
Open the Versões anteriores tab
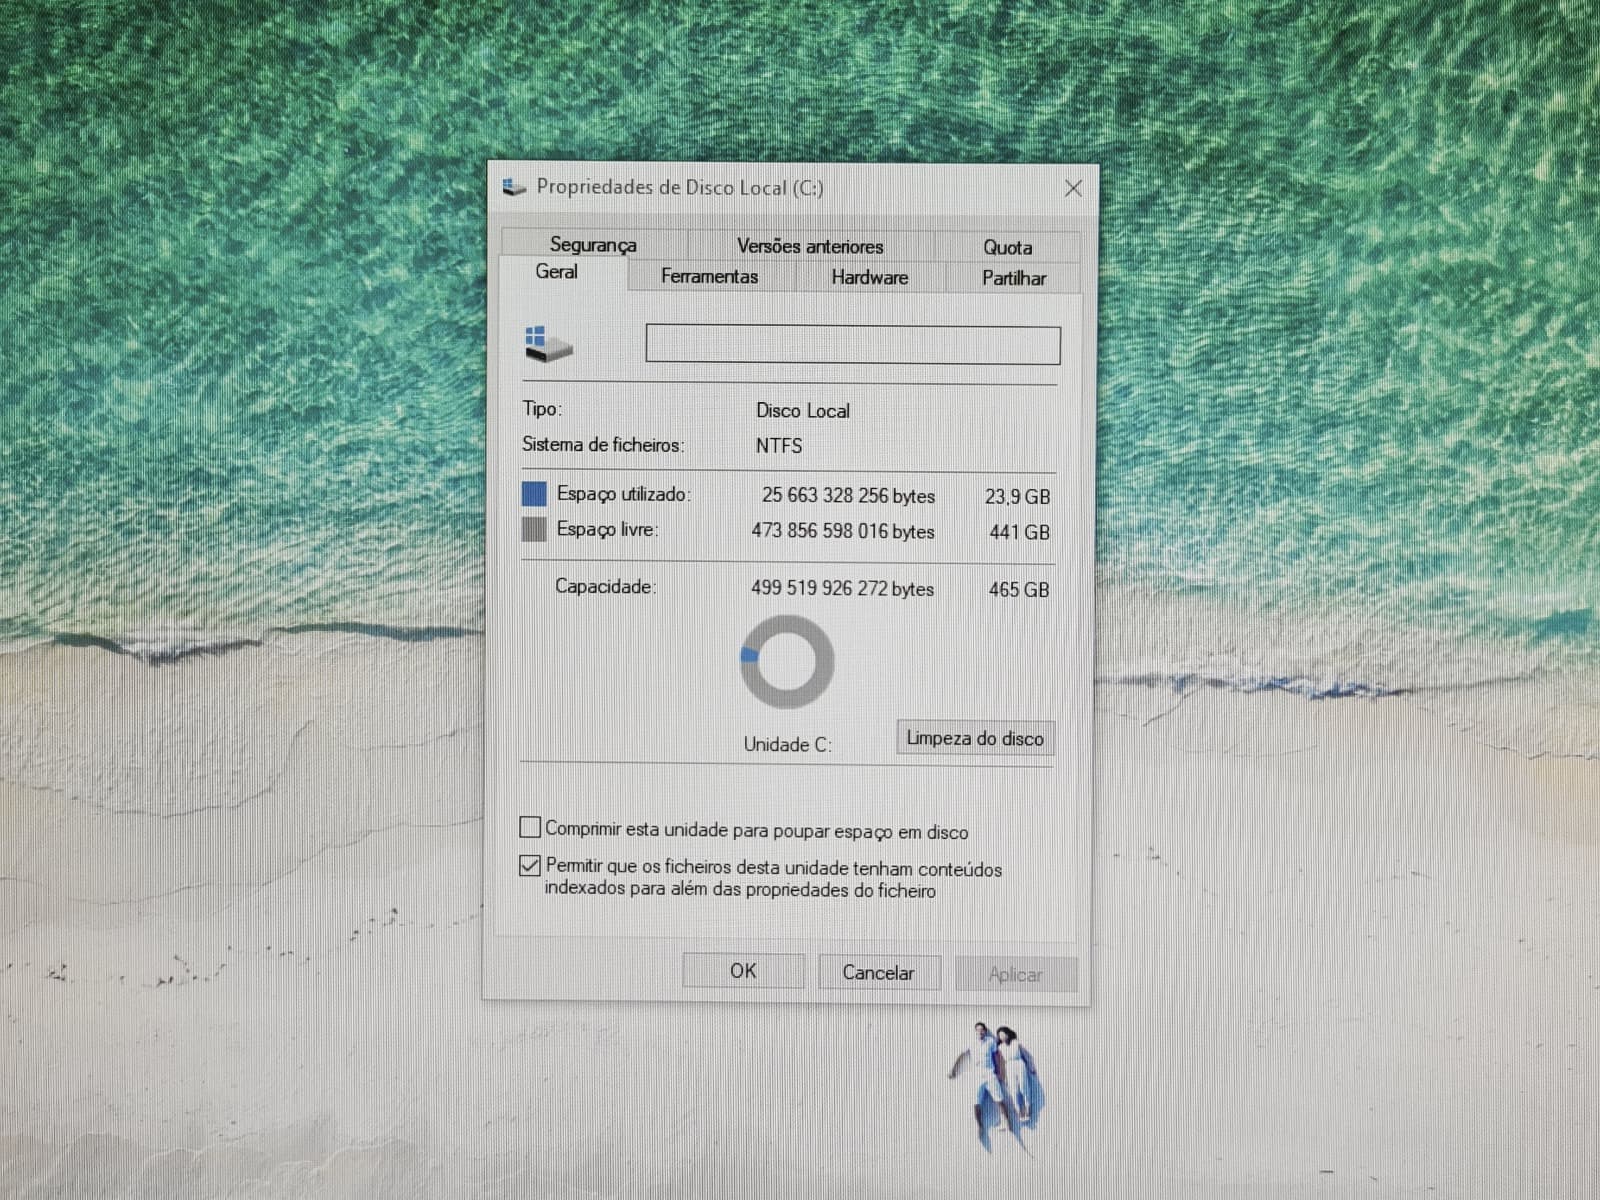[x=810, y=245]
